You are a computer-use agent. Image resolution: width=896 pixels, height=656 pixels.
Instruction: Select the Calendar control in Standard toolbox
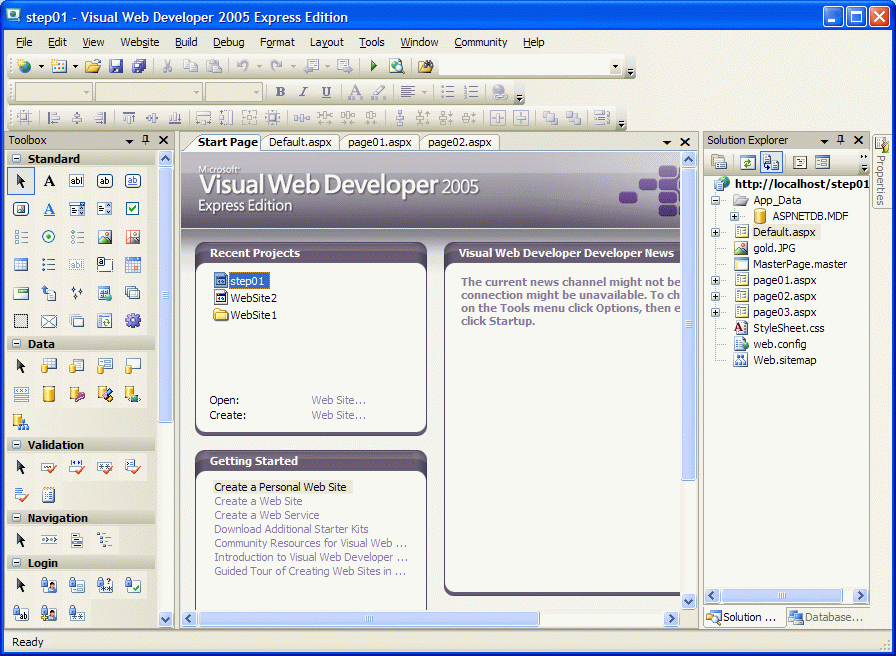pos(133,265)
